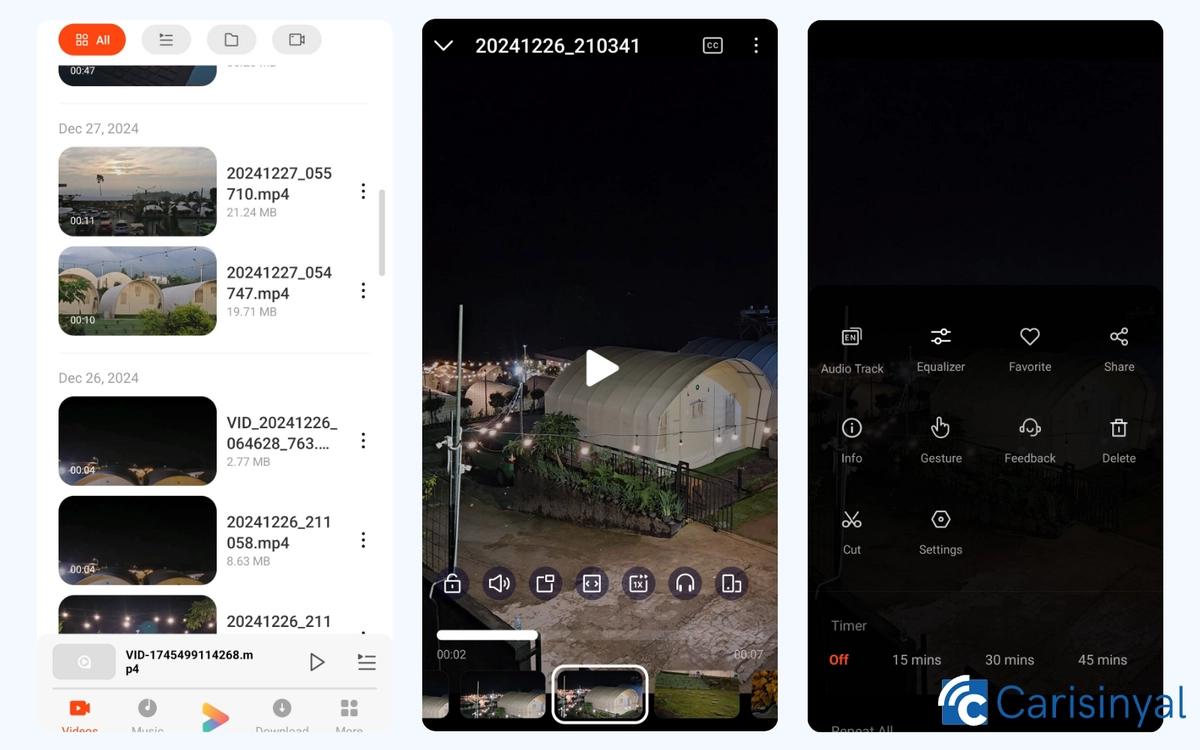Delete the current video

[1119, 441]
